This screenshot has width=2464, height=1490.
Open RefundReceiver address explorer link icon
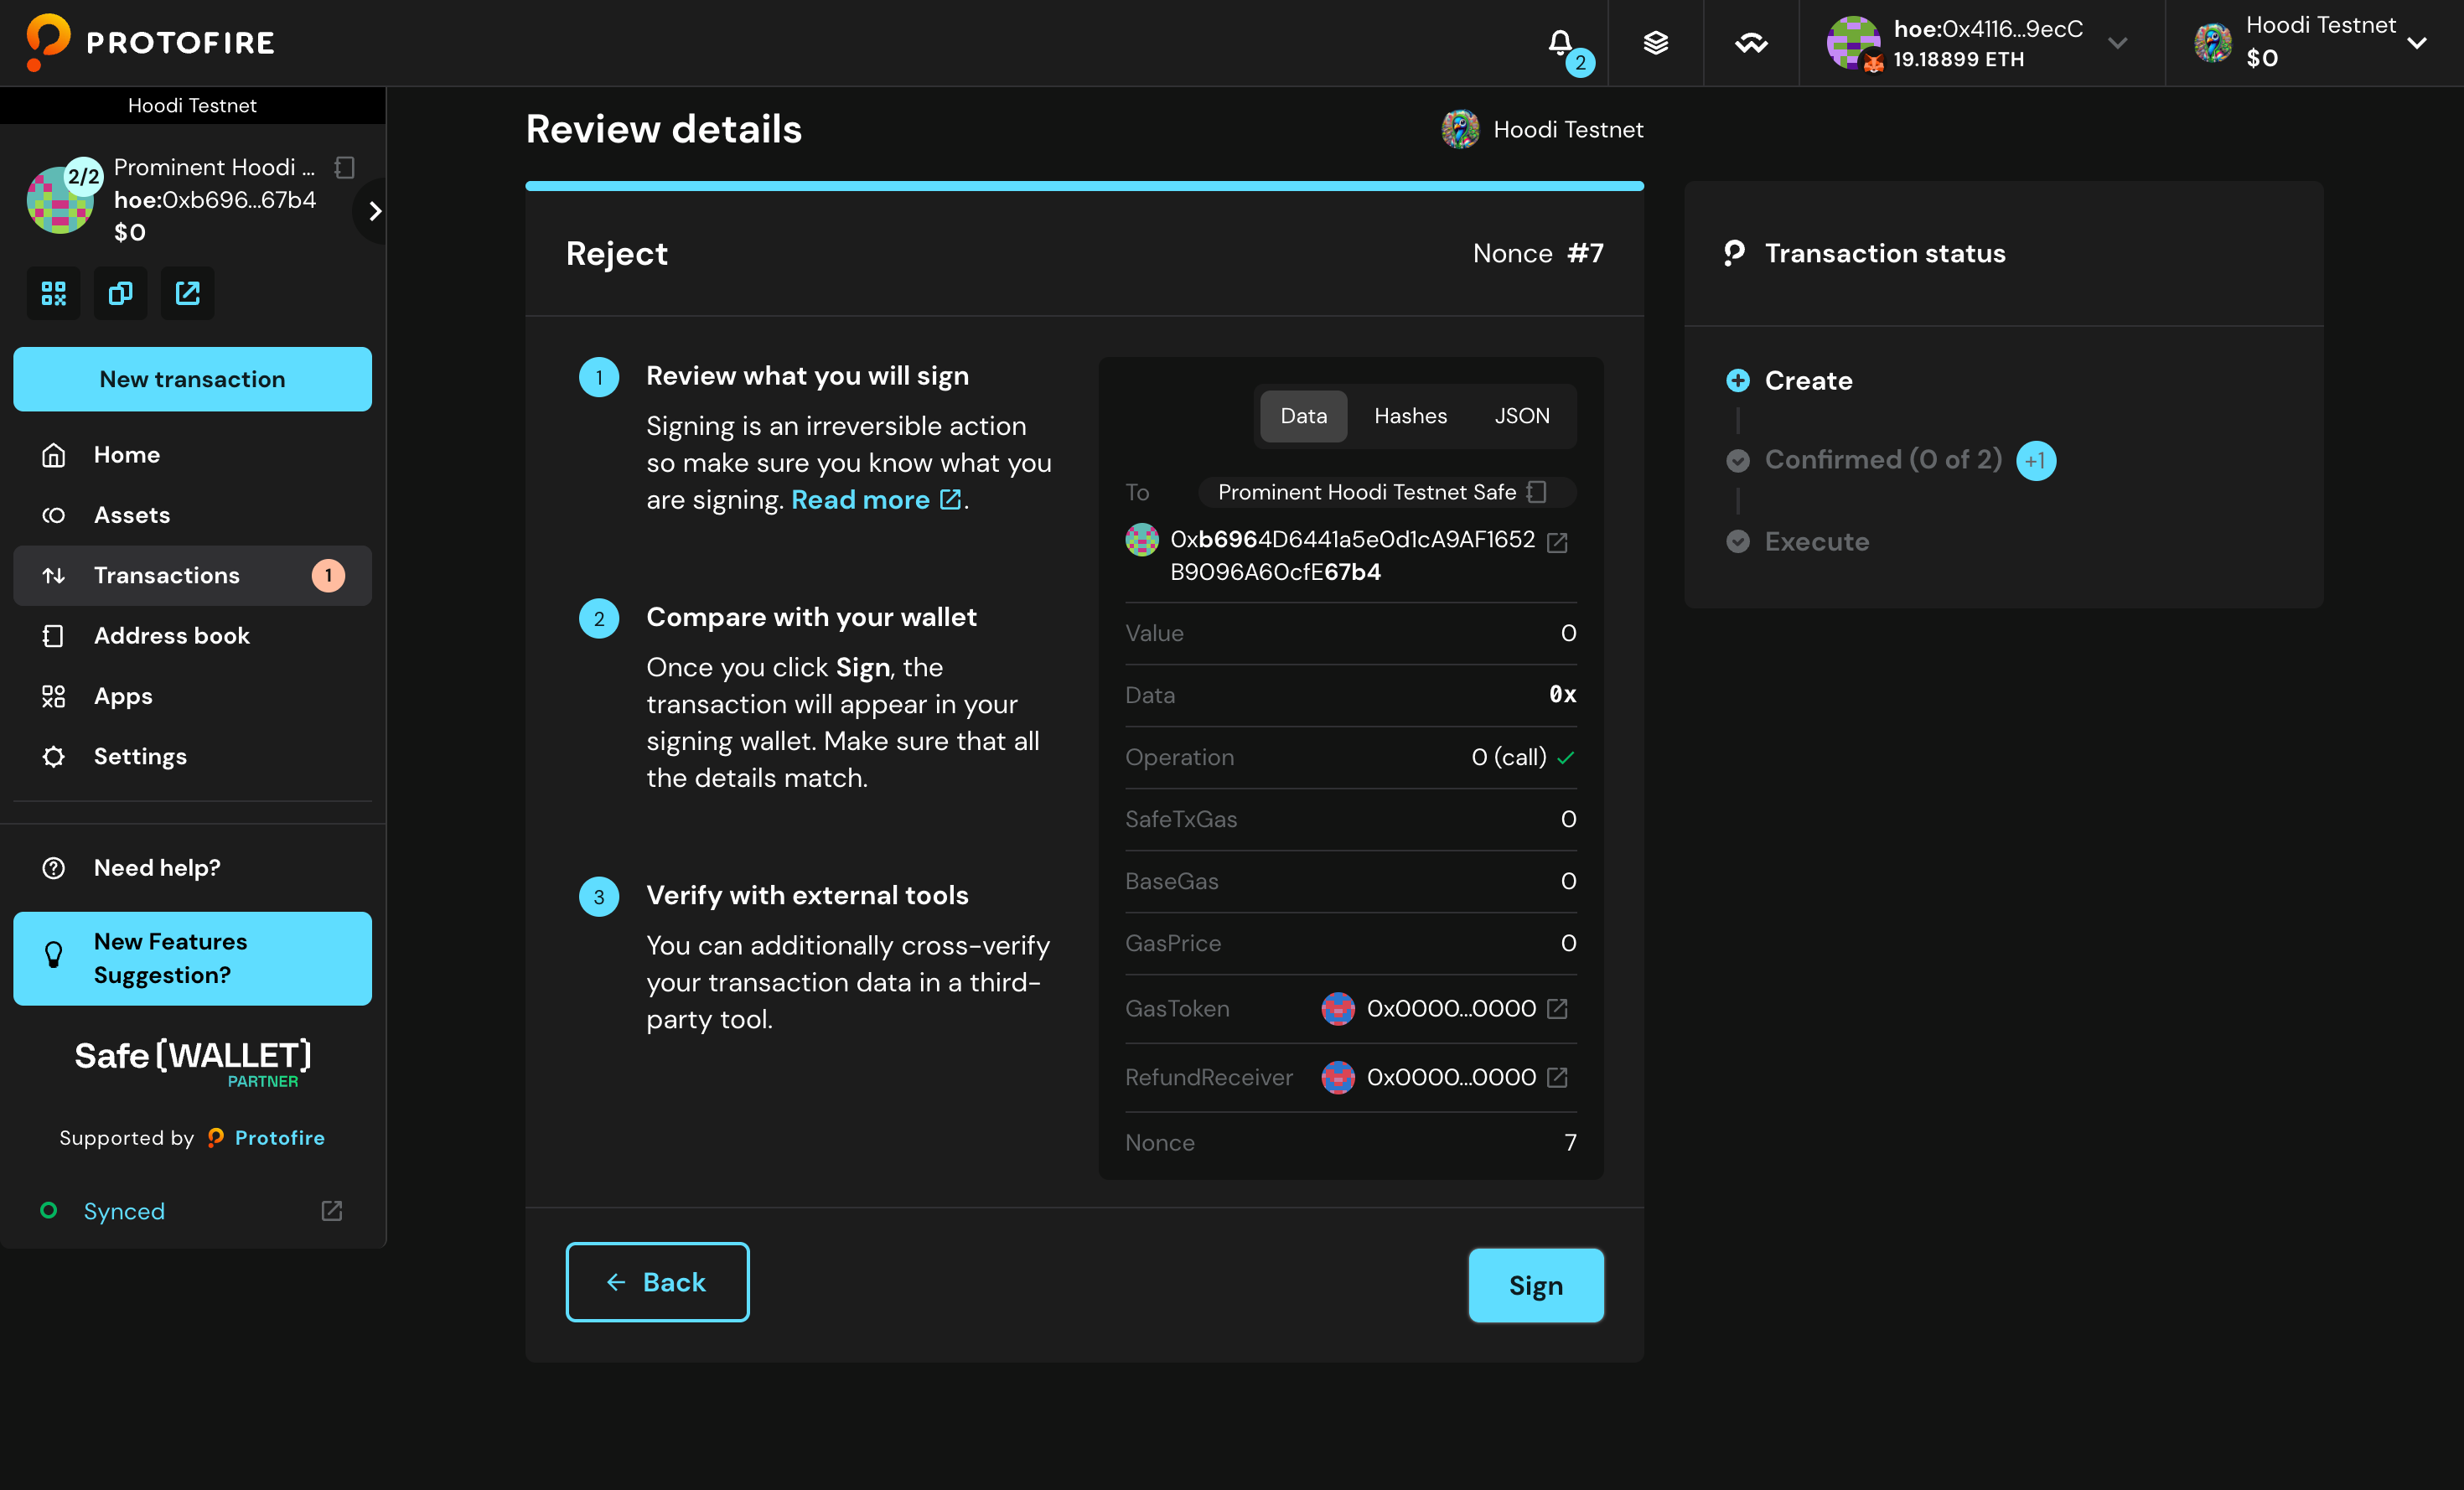pos(1557,1077)
